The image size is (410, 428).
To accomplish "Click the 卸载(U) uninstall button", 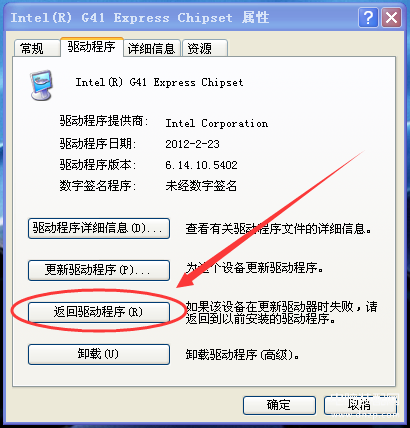I will coord(99,354).
